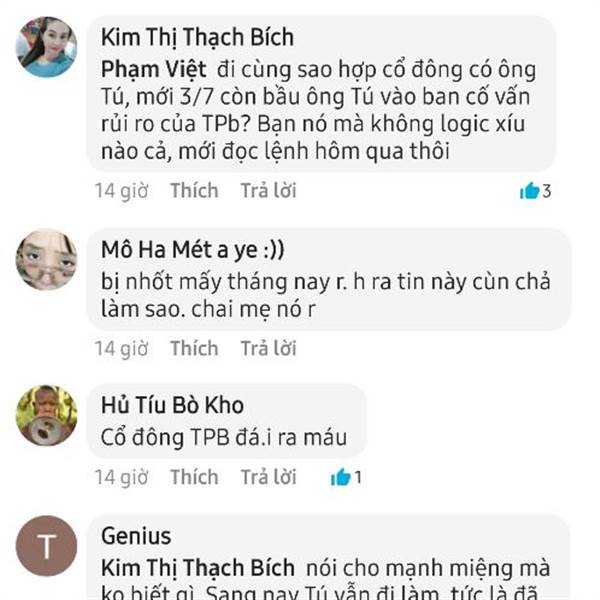Open Mô Ha Mét a ye profile picture

[46, 260]
